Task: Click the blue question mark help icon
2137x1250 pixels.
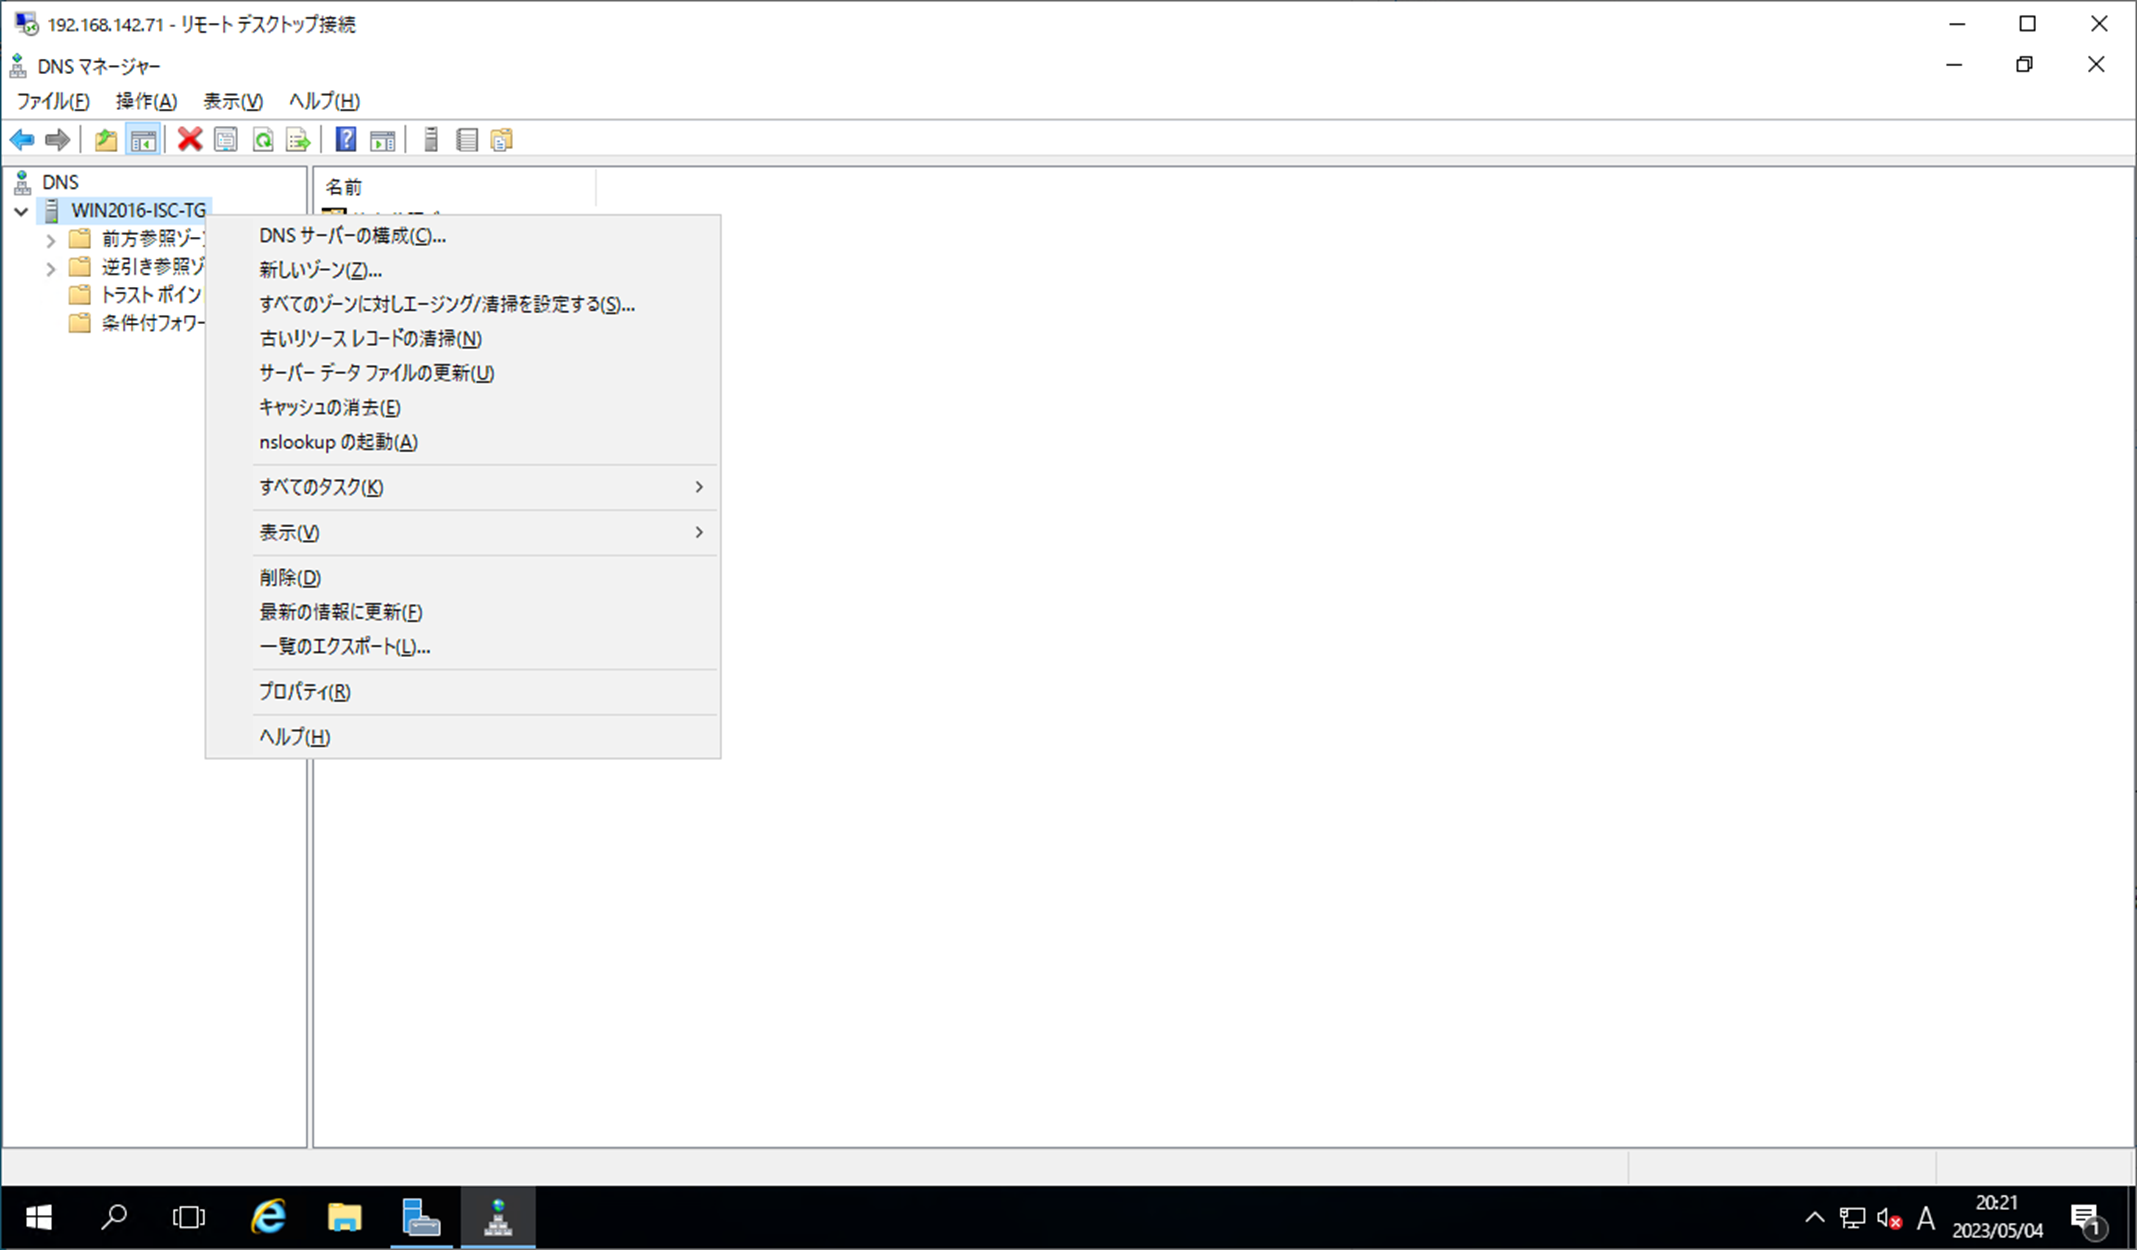Action: 345,140
